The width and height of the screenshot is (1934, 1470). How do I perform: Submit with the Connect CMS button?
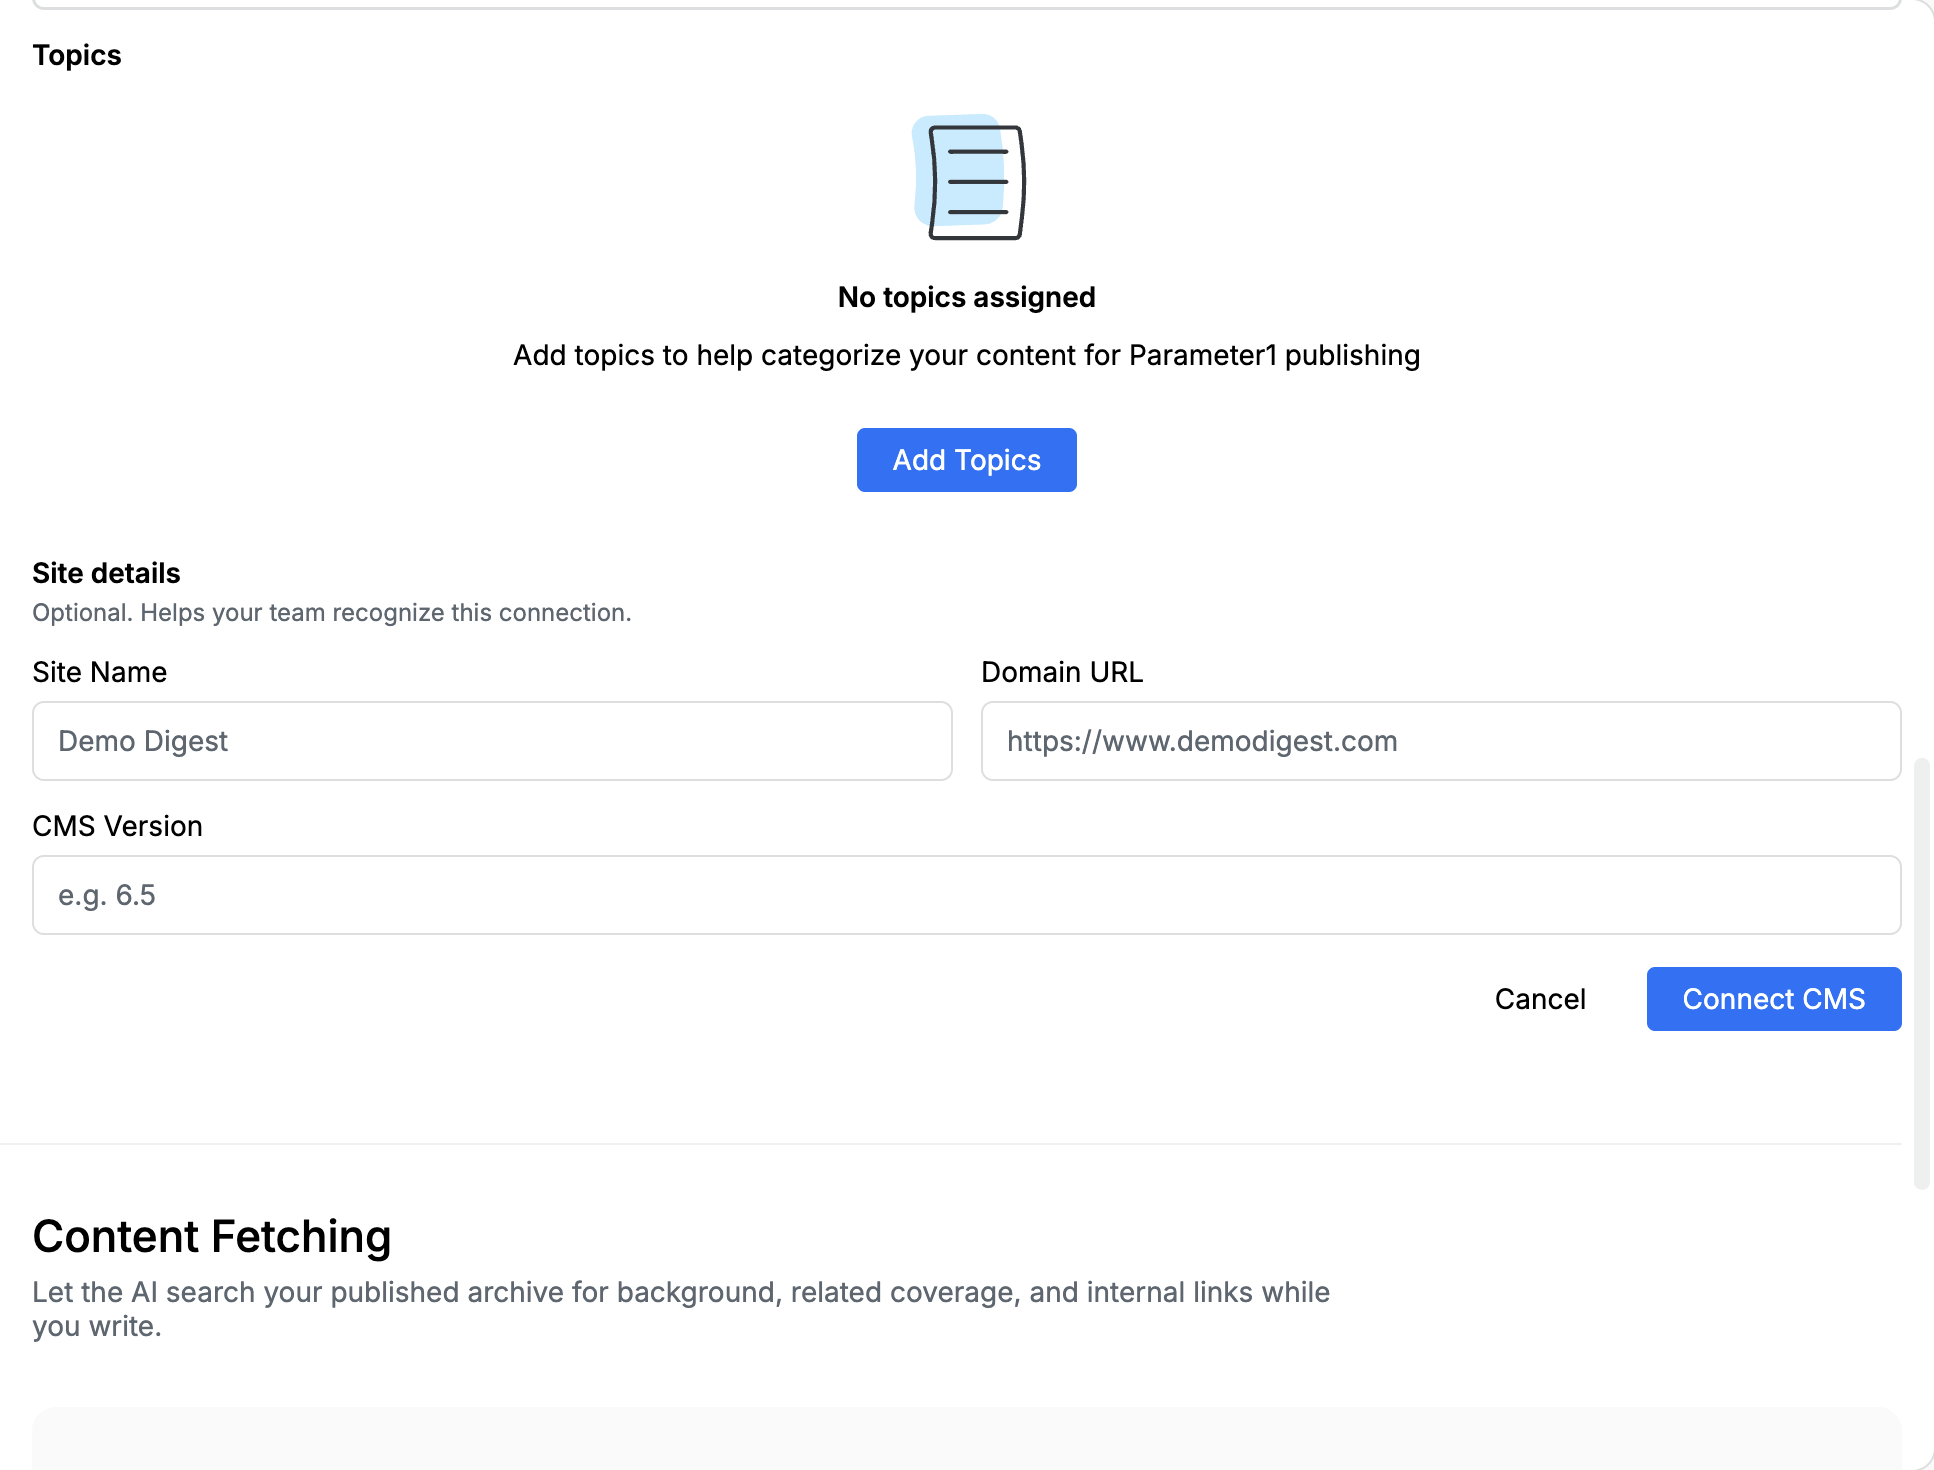pos(1774,999)
